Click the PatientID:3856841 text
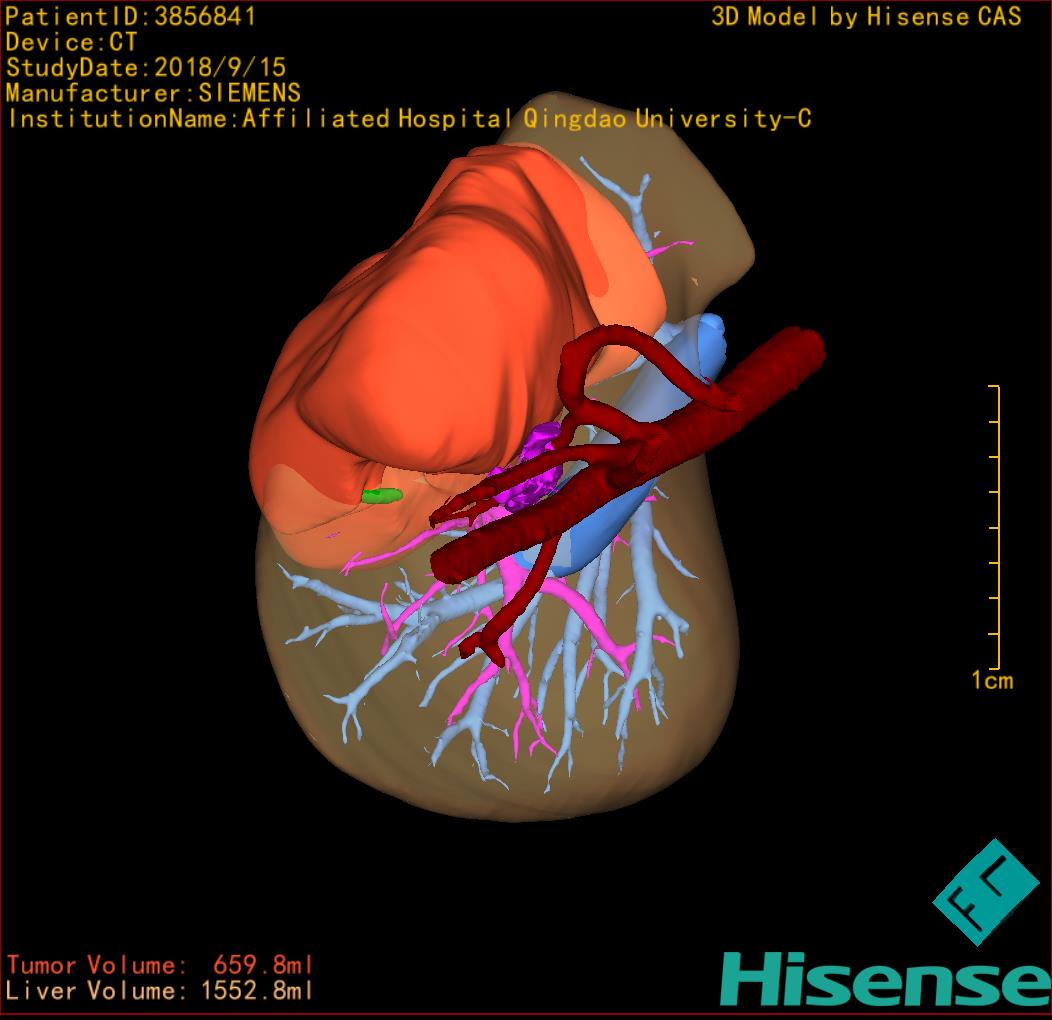The width and height of the screenshot is (1052, 1020). coord(131,16)
